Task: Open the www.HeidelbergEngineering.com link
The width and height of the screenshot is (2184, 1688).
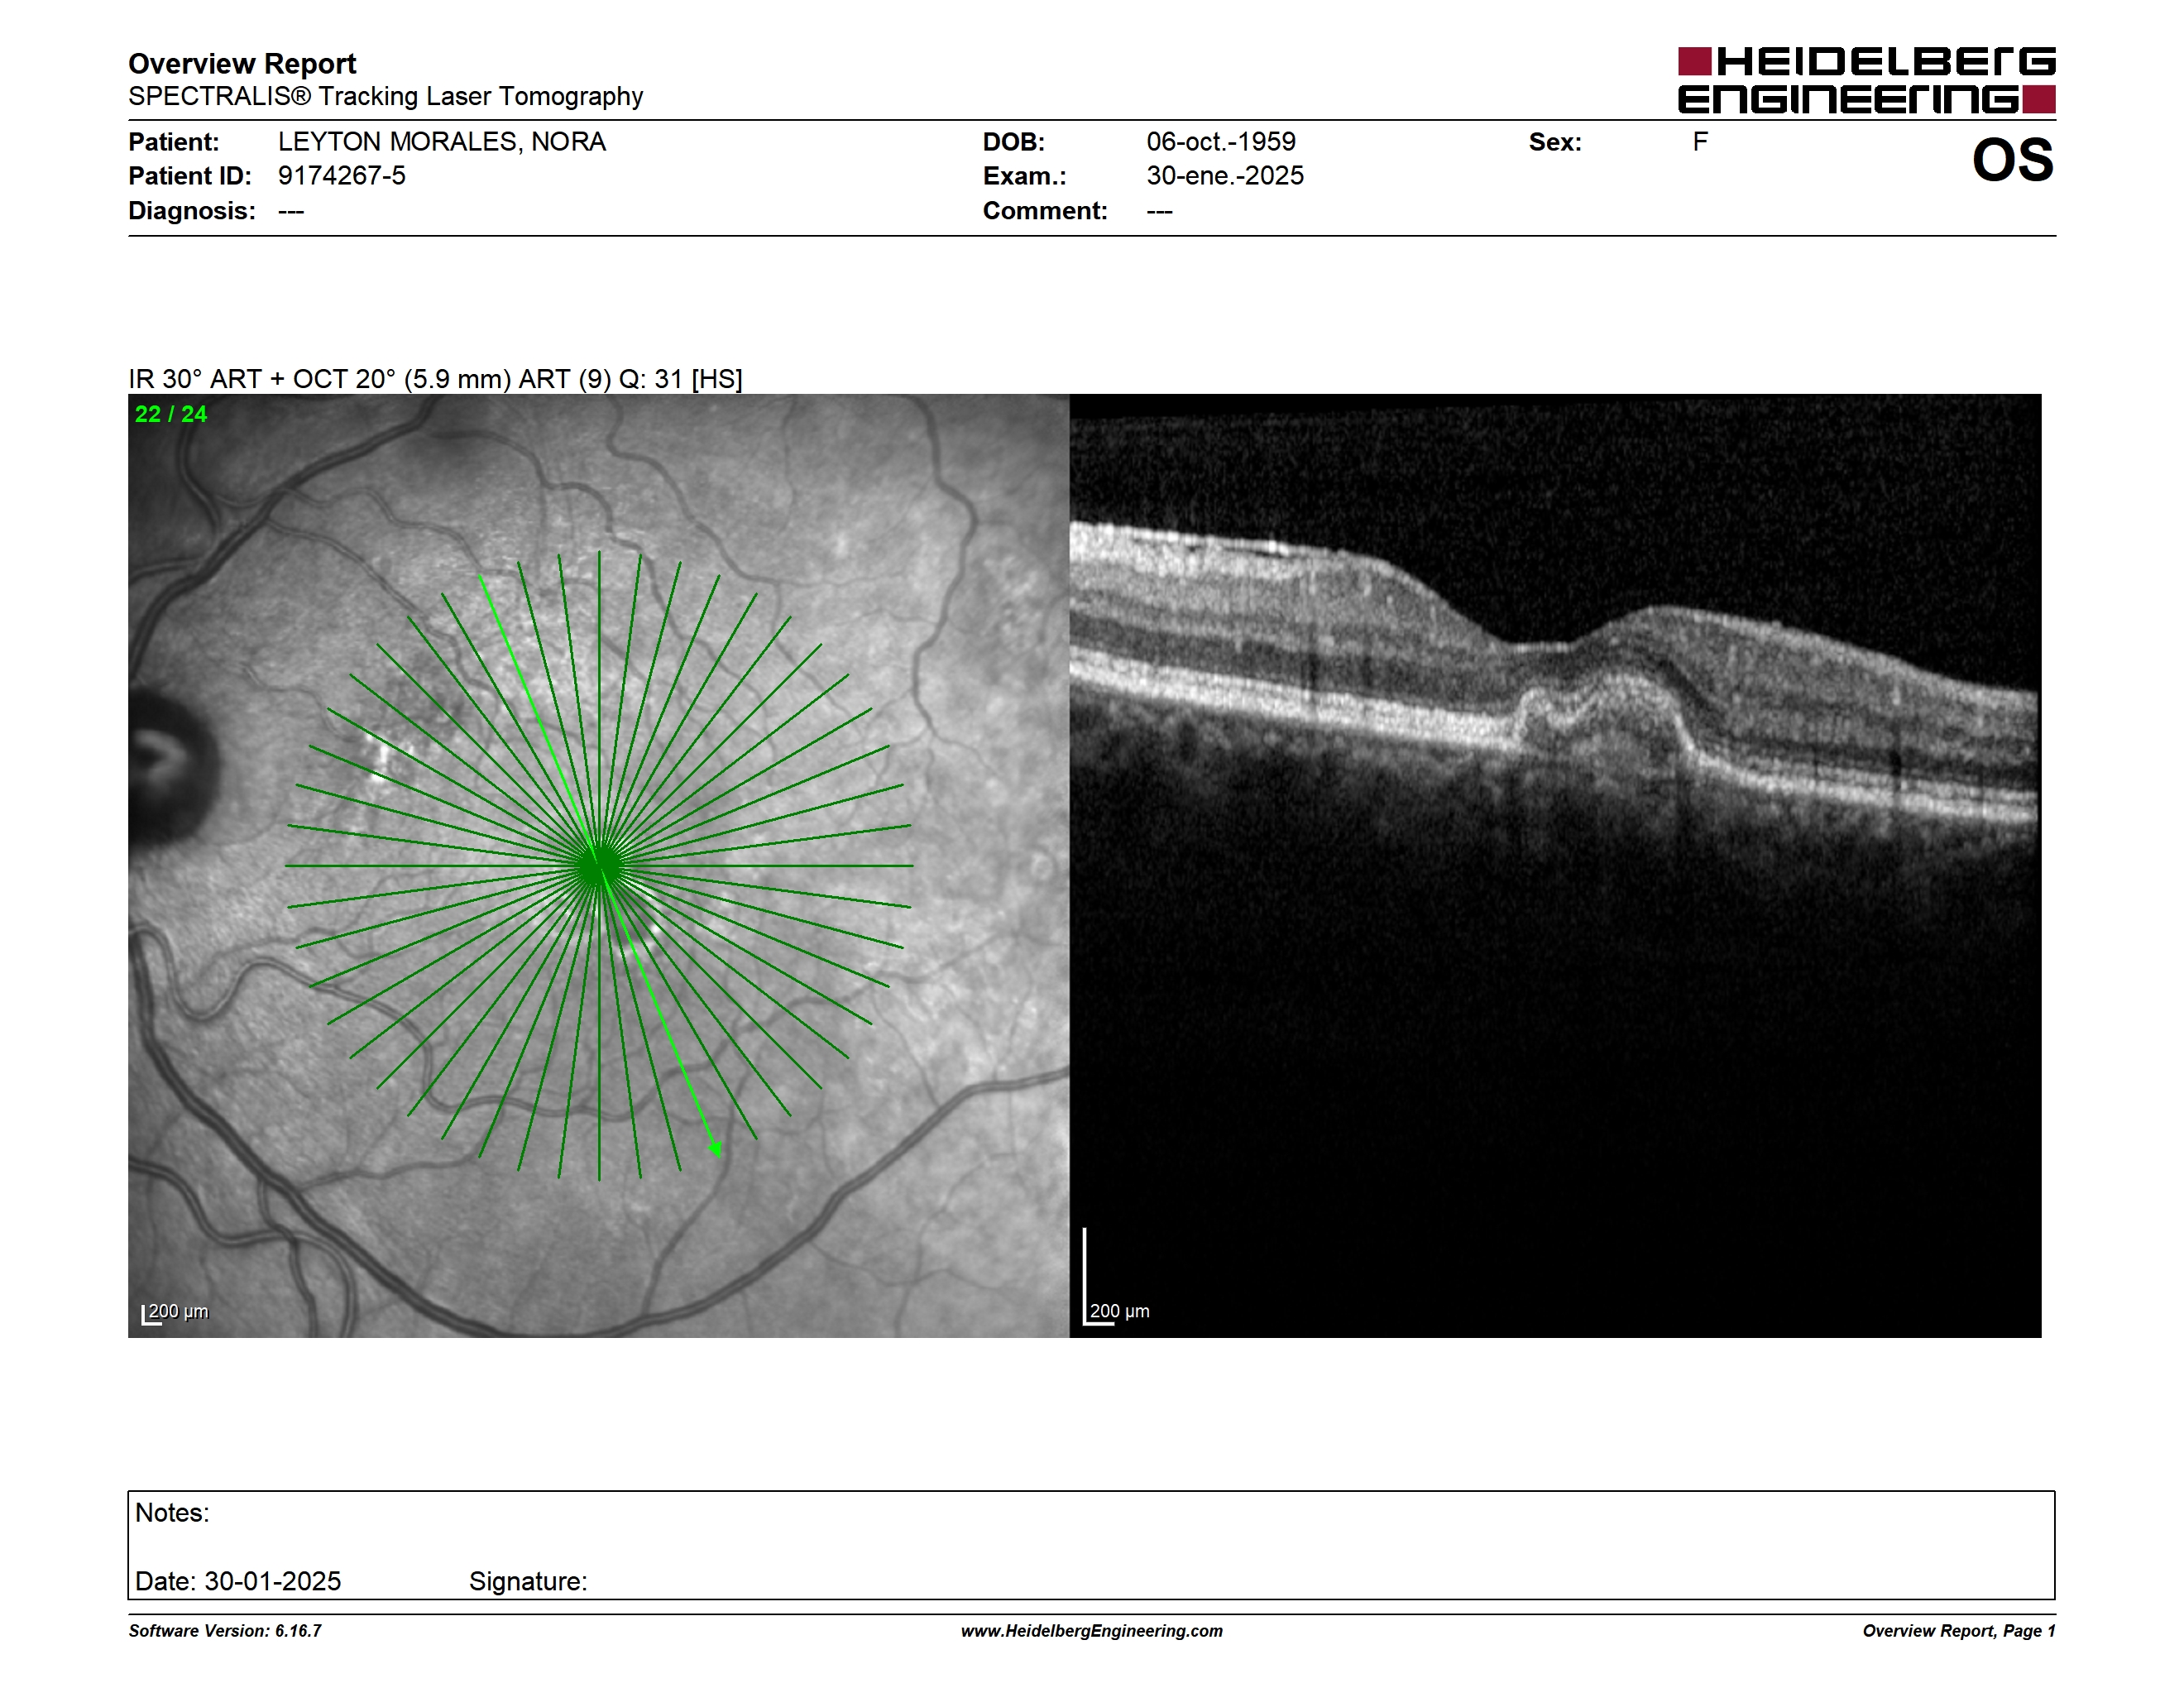Action: pos(1092,1631)
